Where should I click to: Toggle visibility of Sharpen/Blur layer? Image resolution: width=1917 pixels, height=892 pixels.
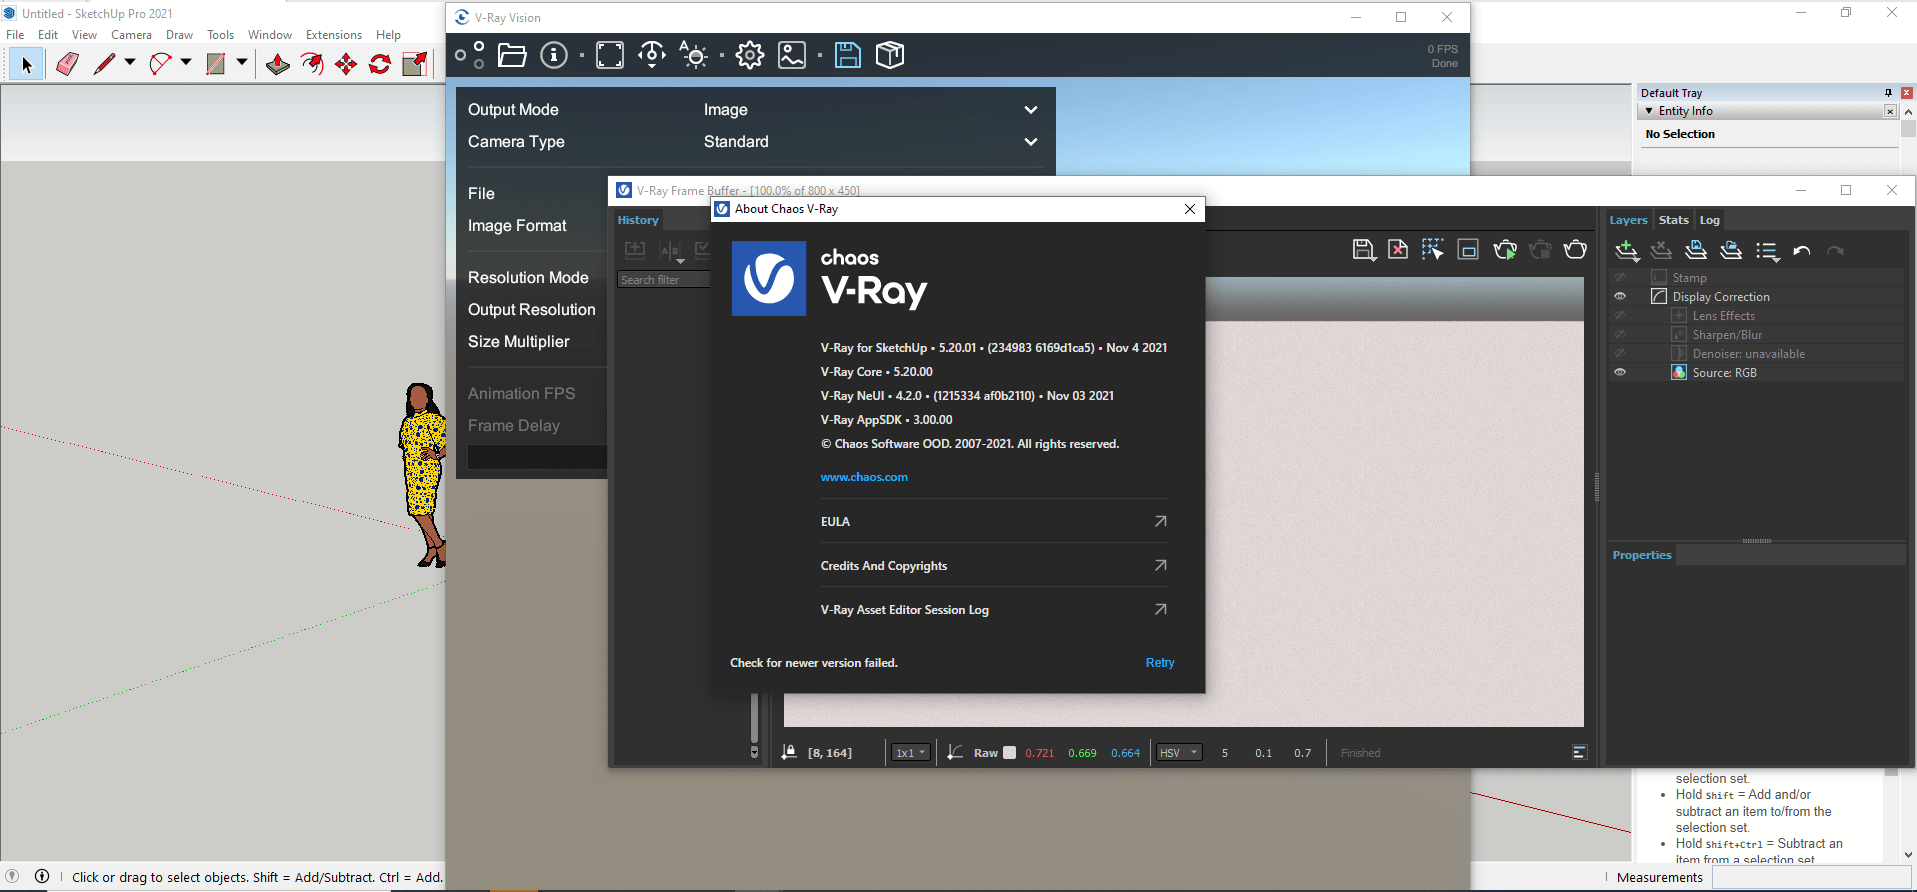click(x=1620, y=334)
